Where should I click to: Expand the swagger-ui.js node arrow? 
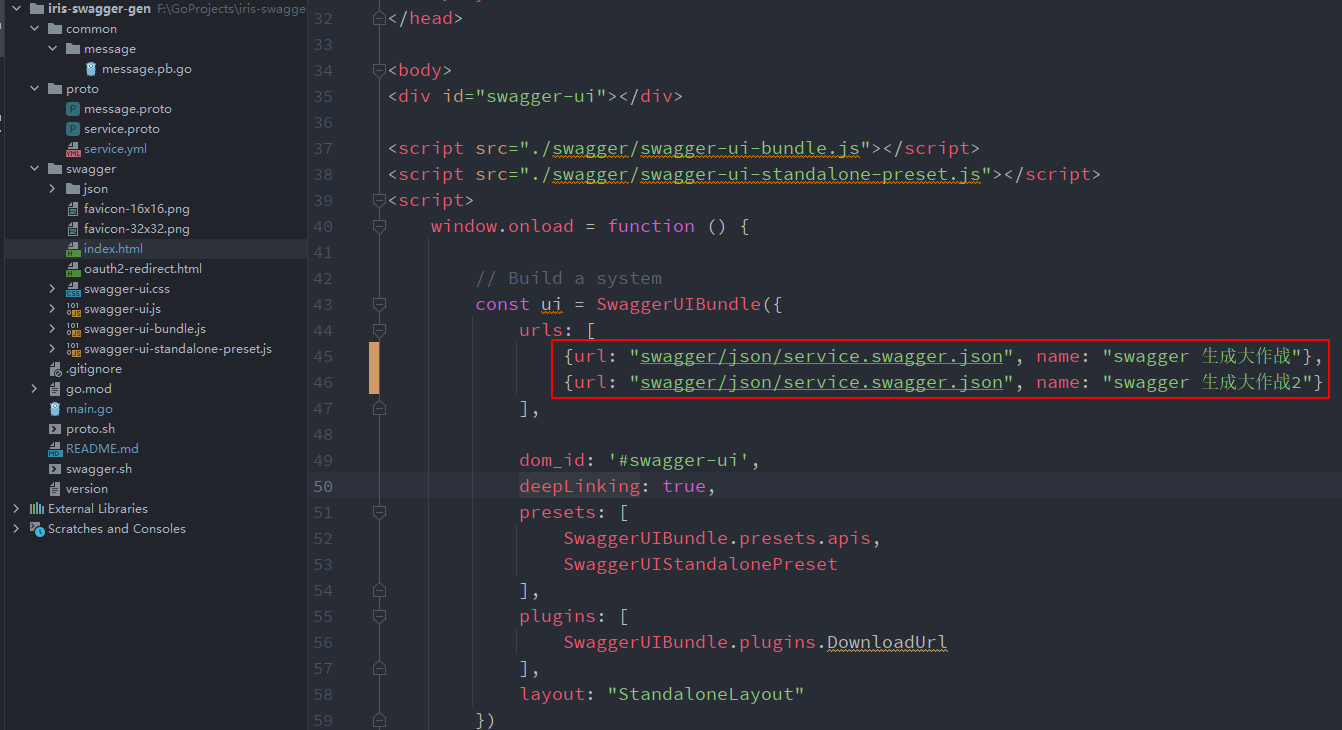tap(53, 309)
